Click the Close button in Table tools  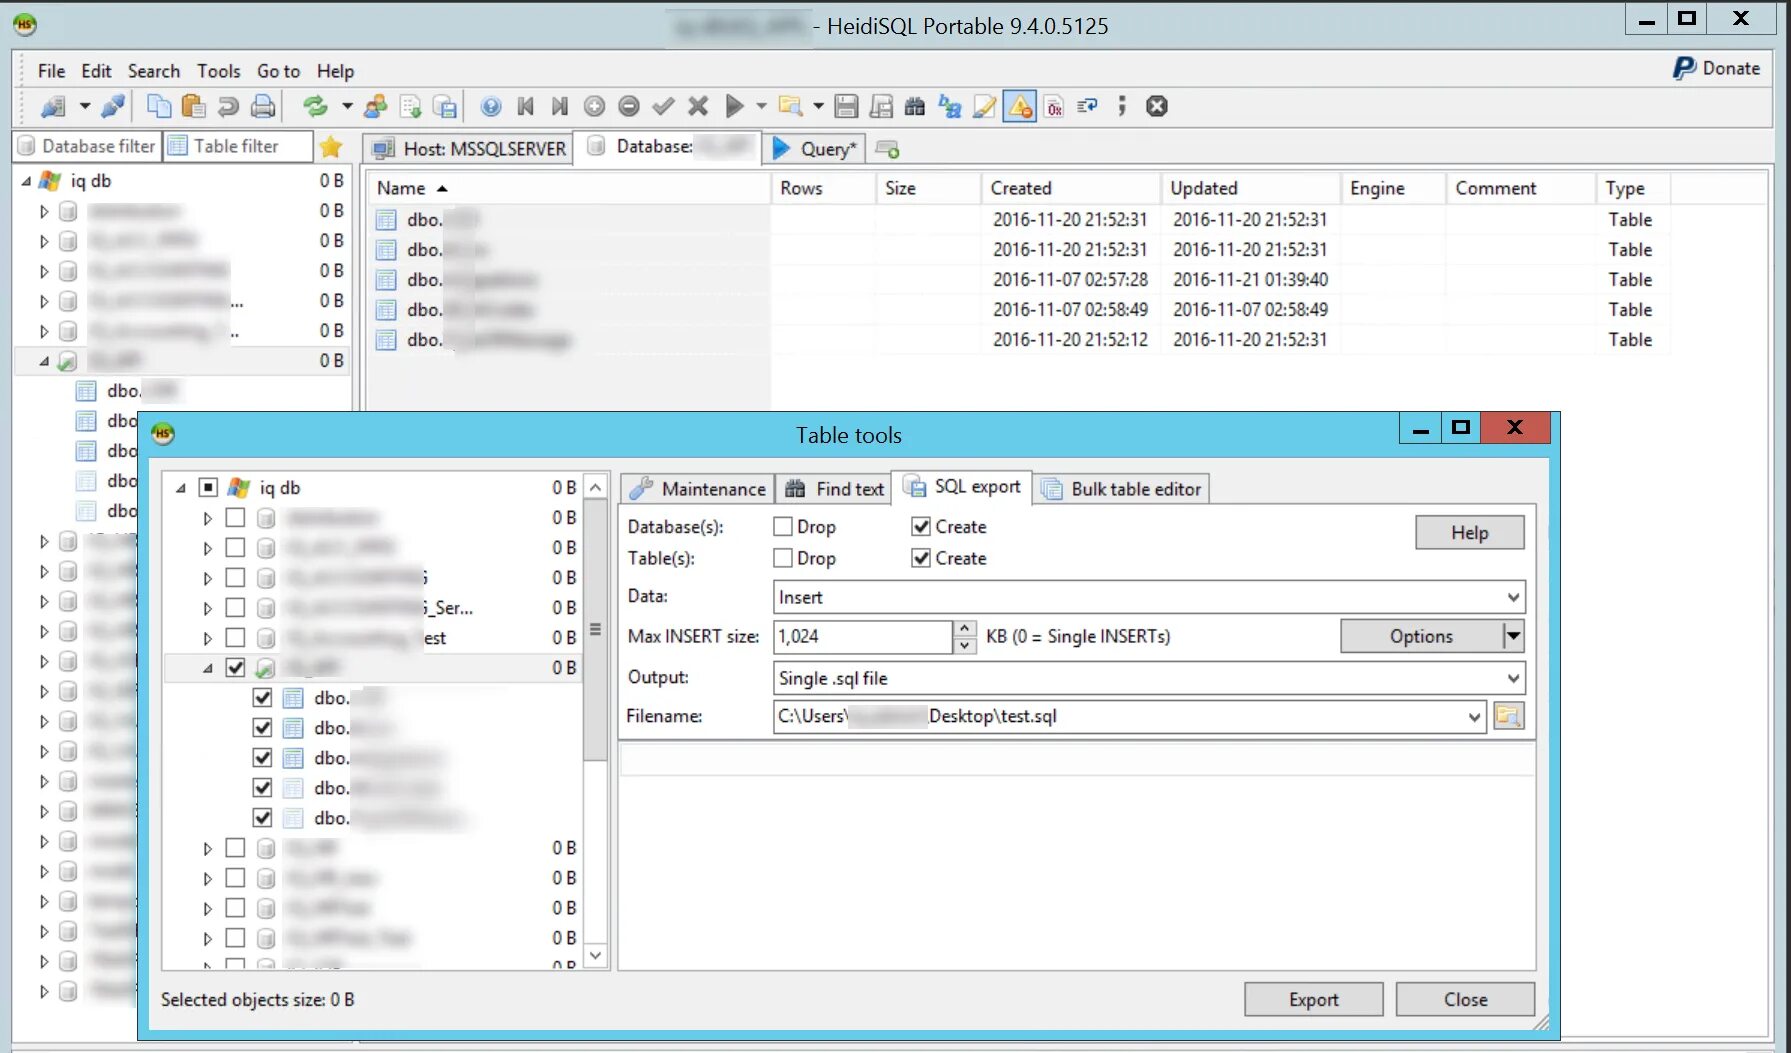click(1465, 999)
